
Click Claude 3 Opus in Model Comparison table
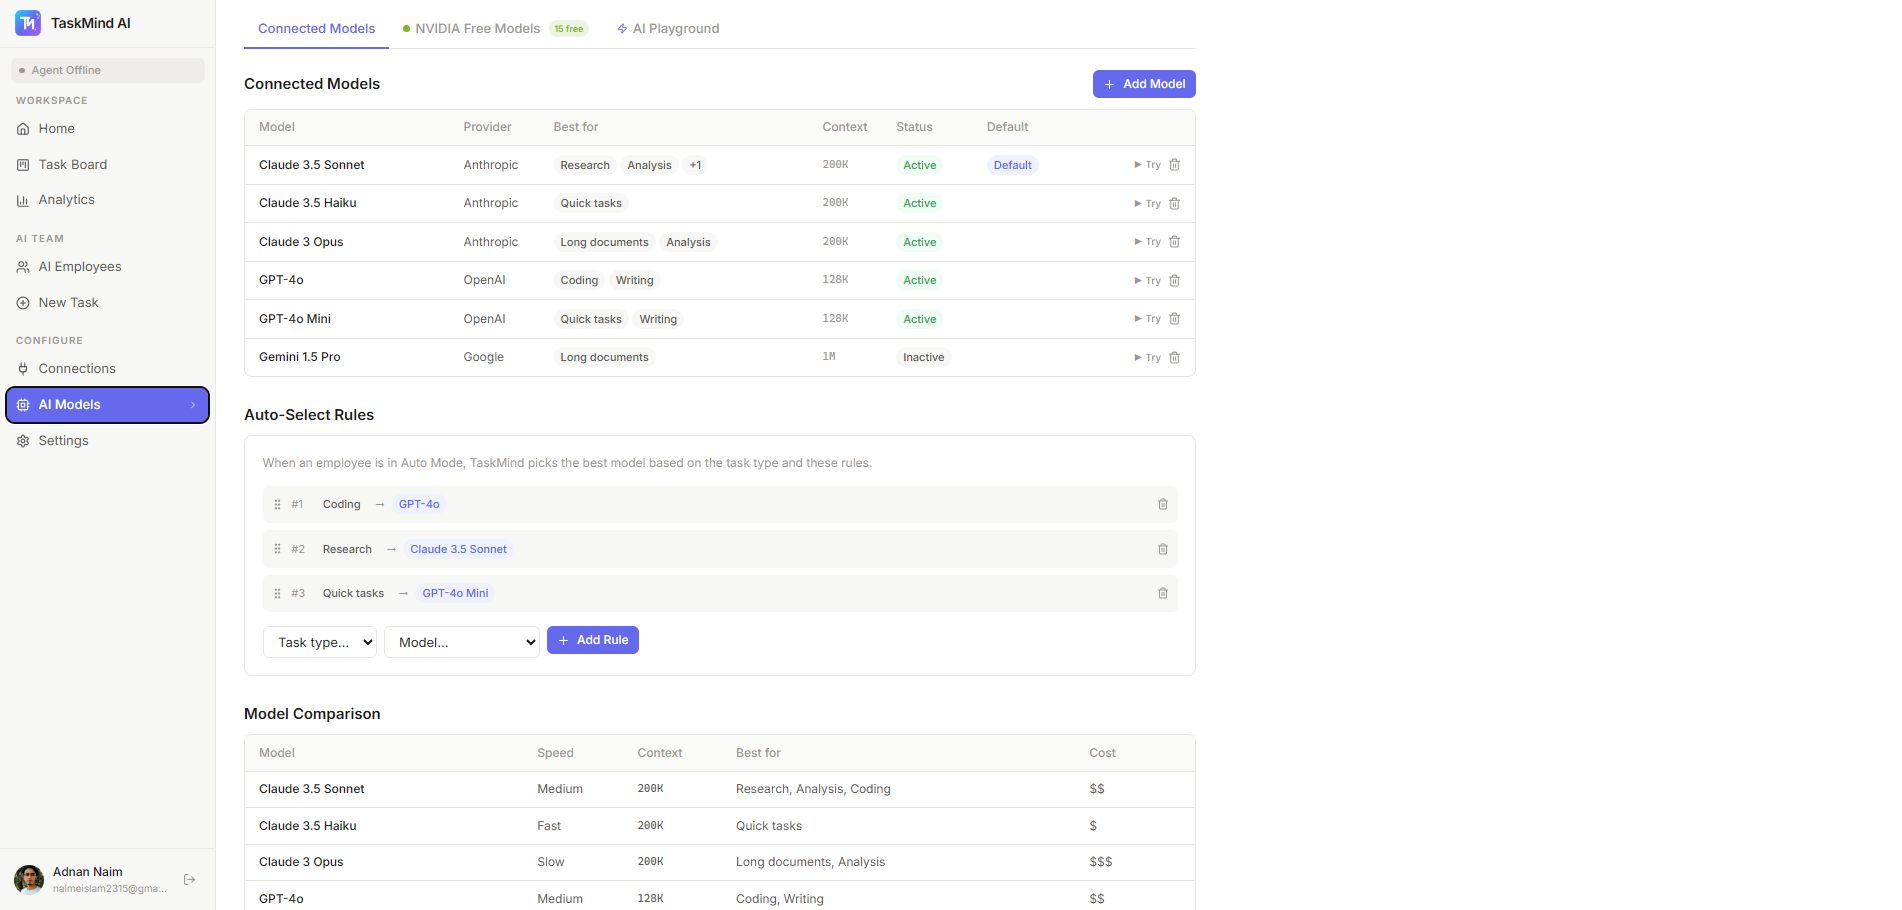301,862
